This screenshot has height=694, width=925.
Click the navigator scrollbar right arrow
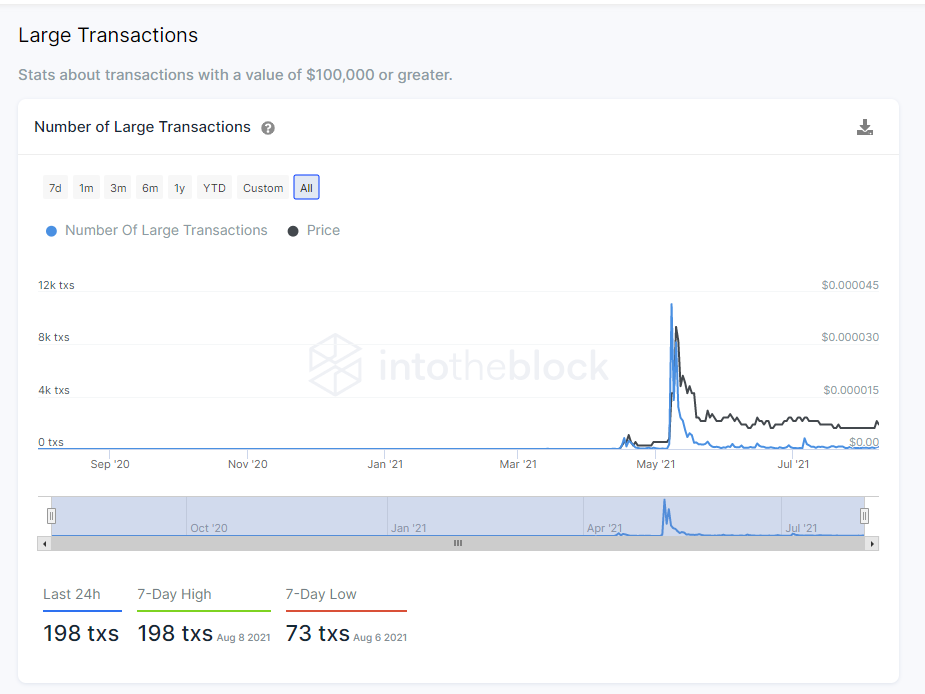[872, 543]
